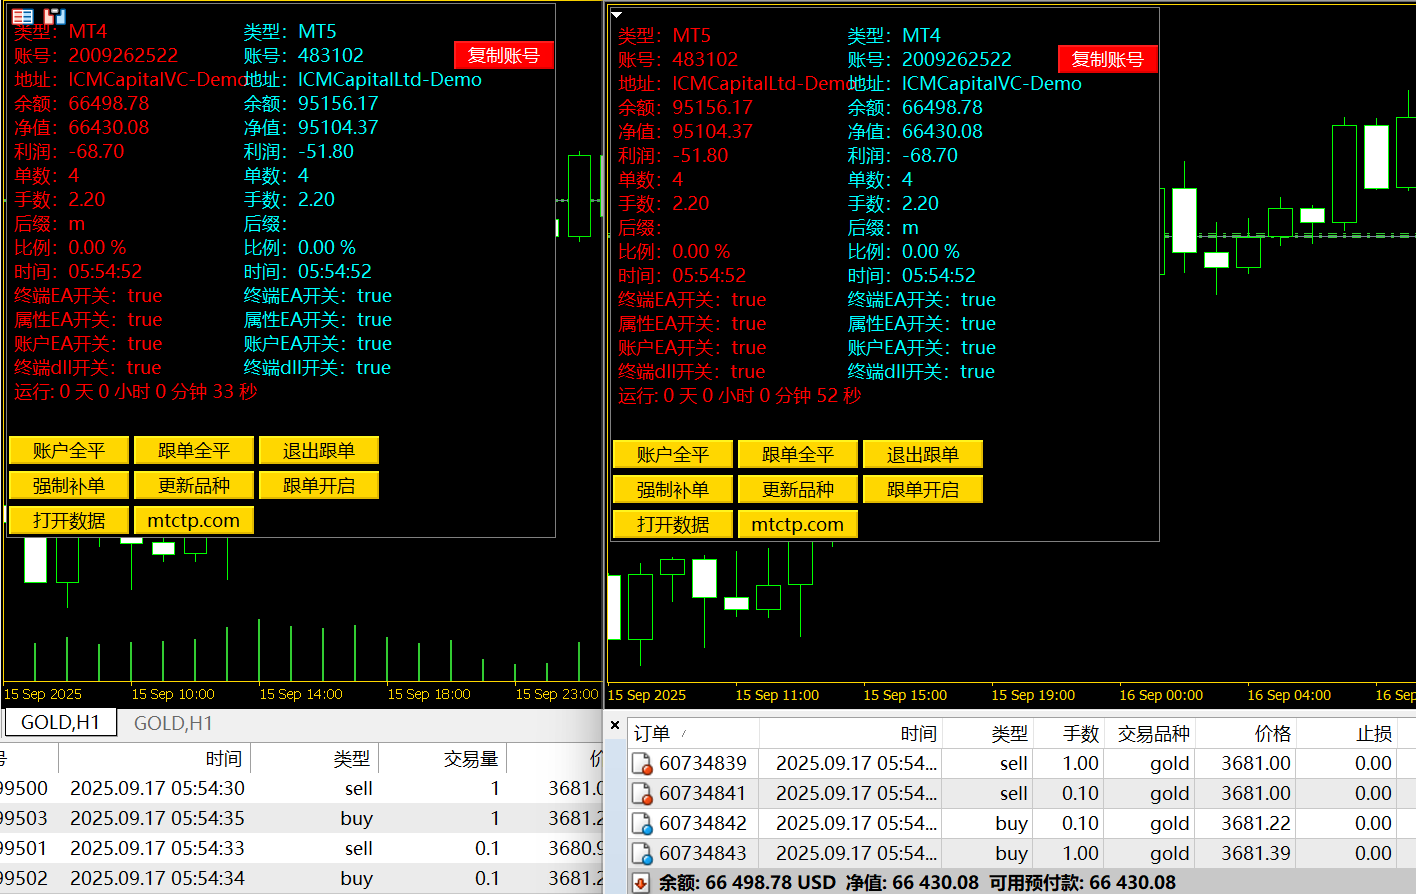This screenshot has height=894, width=1416.
Task: Click 账户全平 in the left panel
Action: tap(69, 451)
